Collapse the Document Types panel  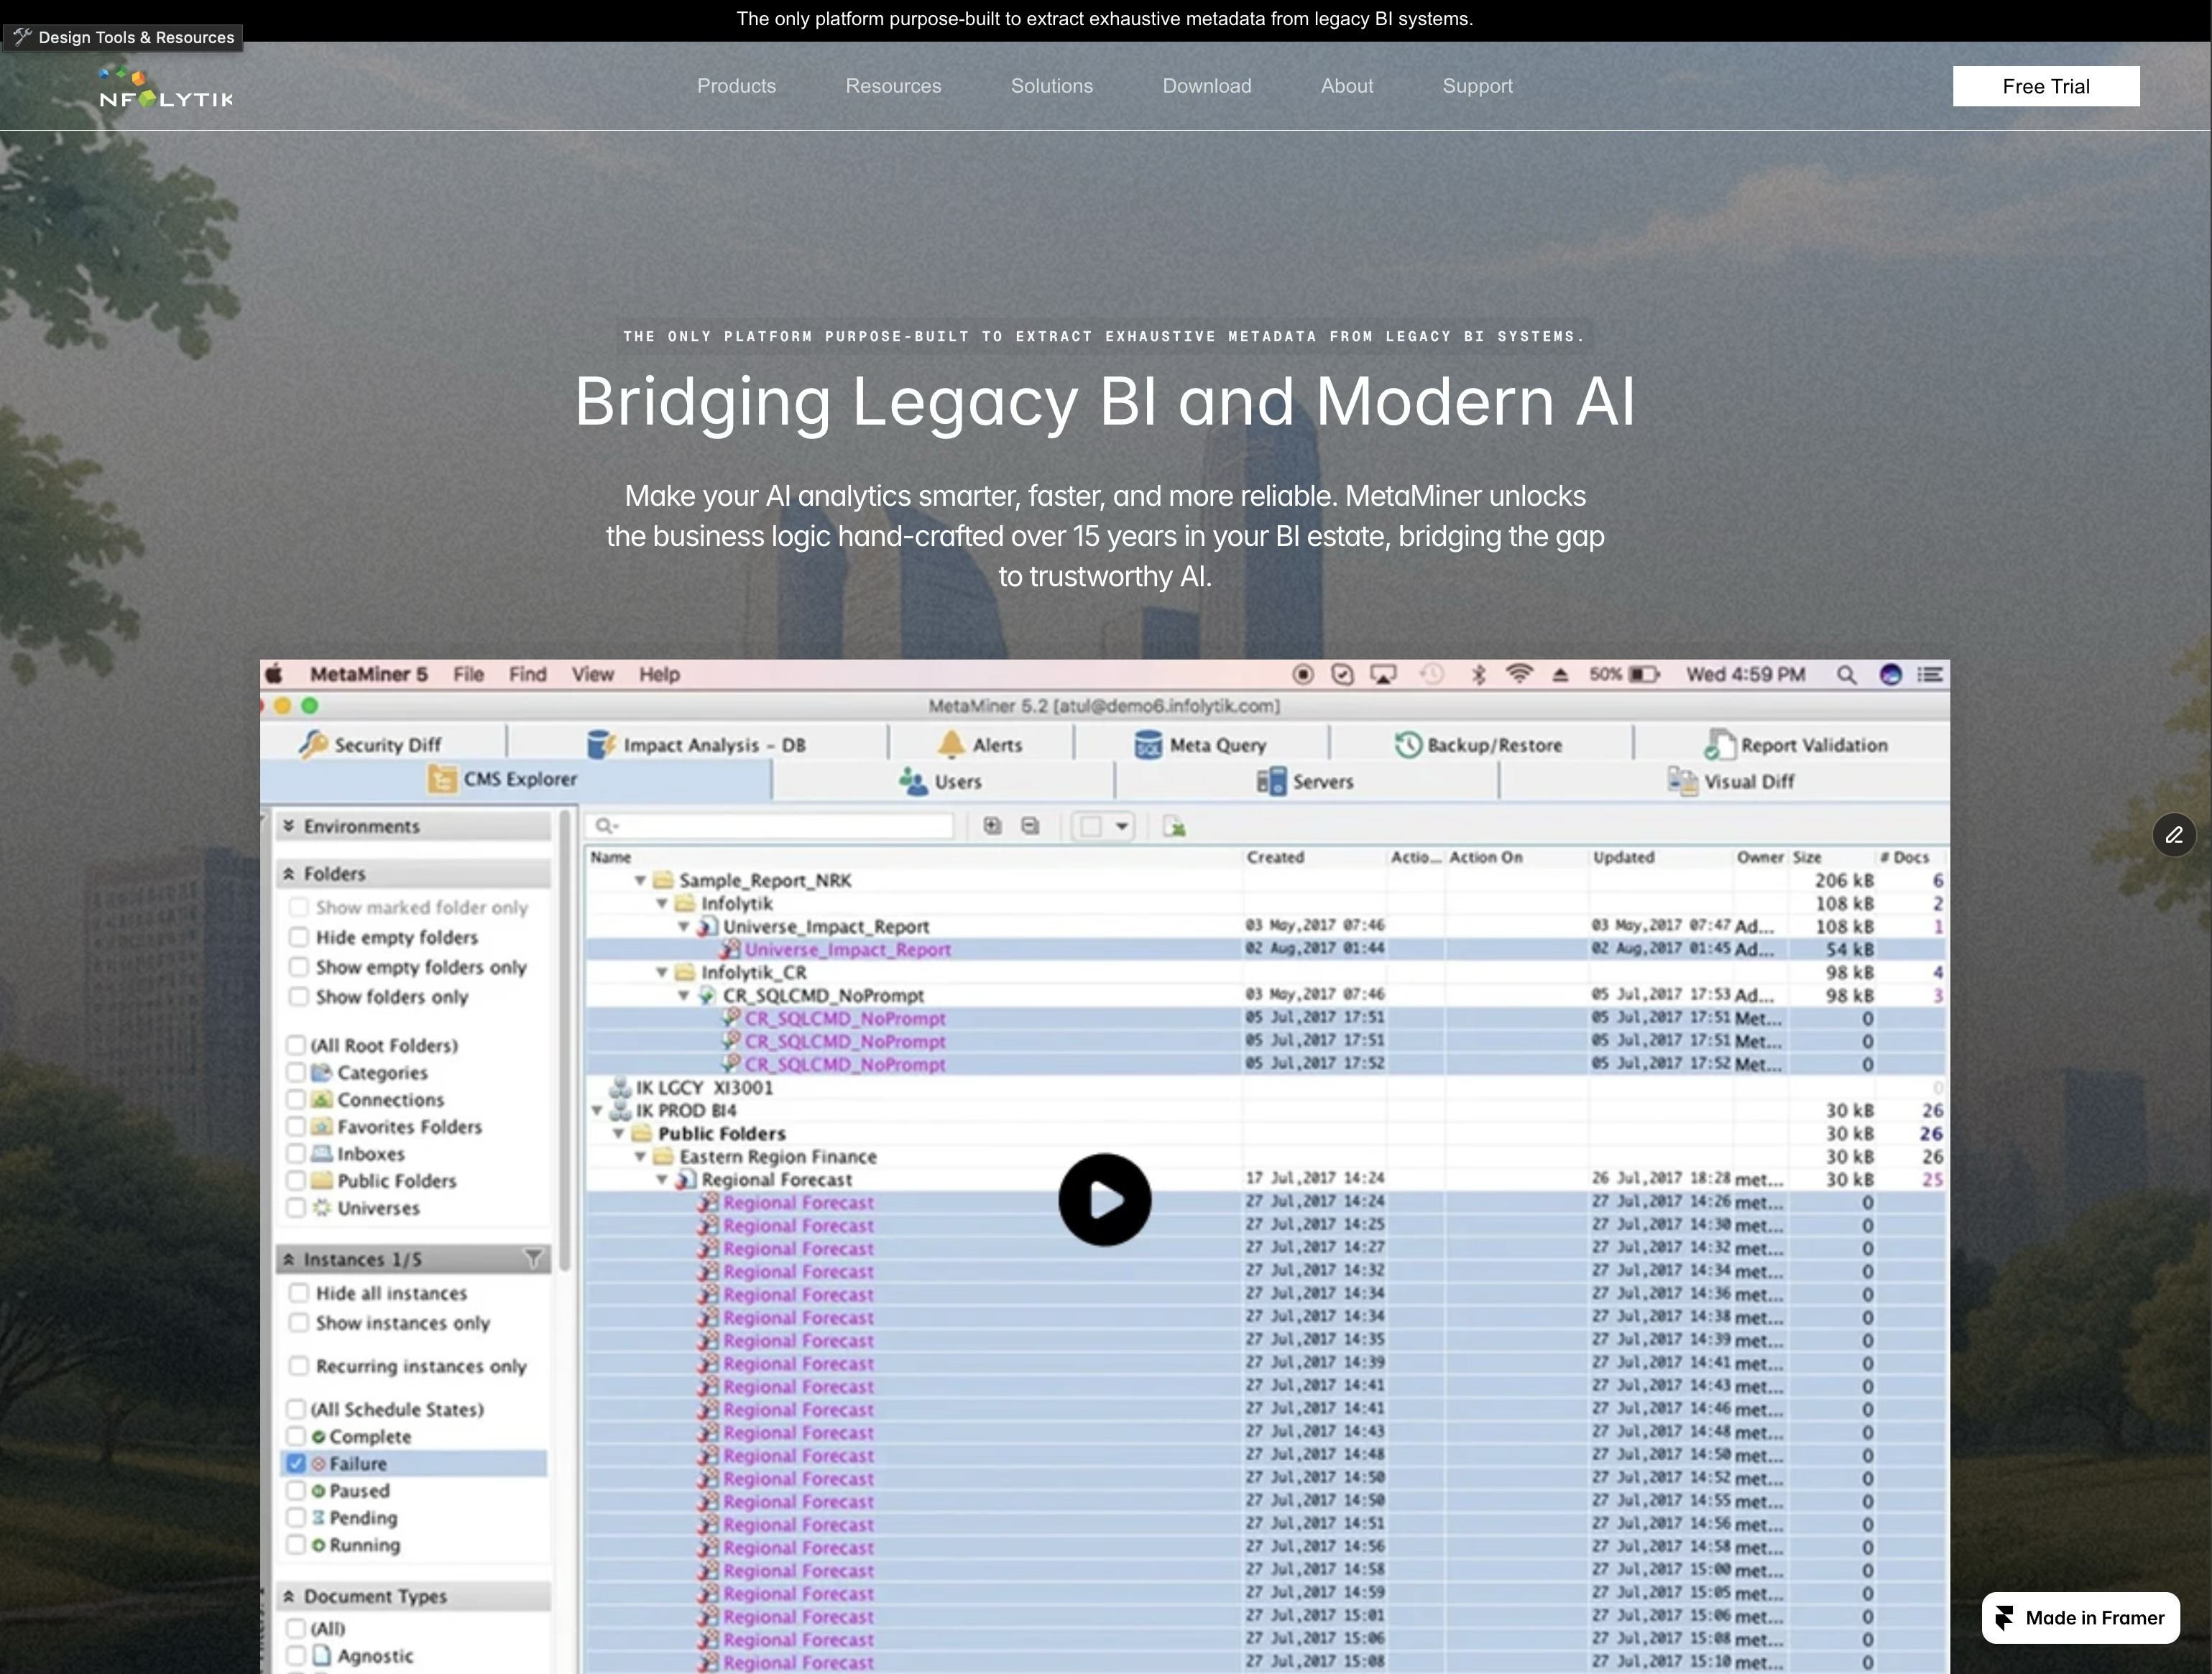pos(289,1596)
